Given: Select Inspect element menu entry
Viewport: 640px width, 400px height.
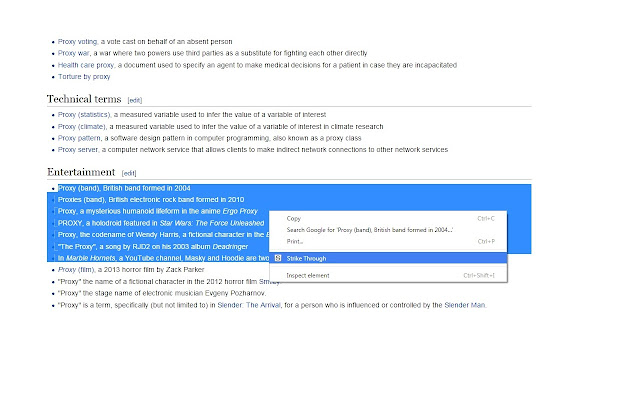Looking at the screenshot, I should [309, 275].
